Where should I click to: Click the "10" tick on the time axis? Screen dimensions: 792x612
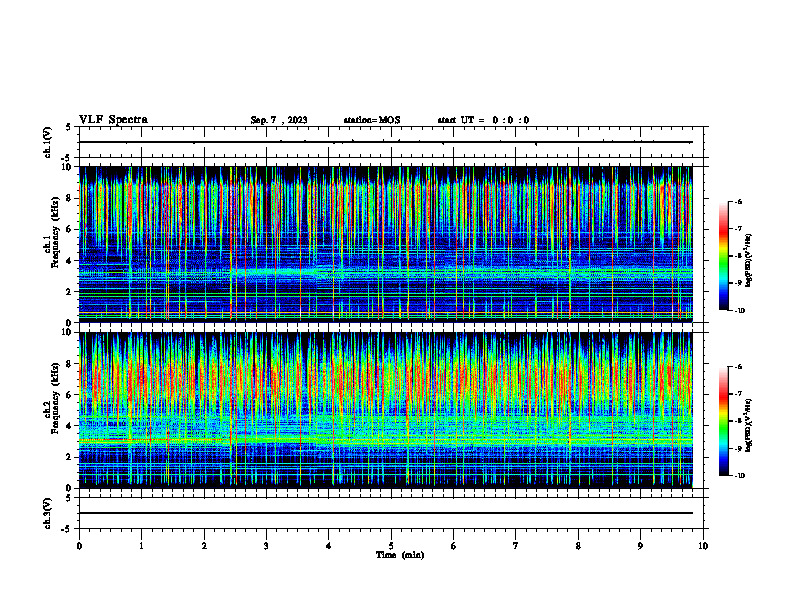pyautogui.click(x=703, y=546)
